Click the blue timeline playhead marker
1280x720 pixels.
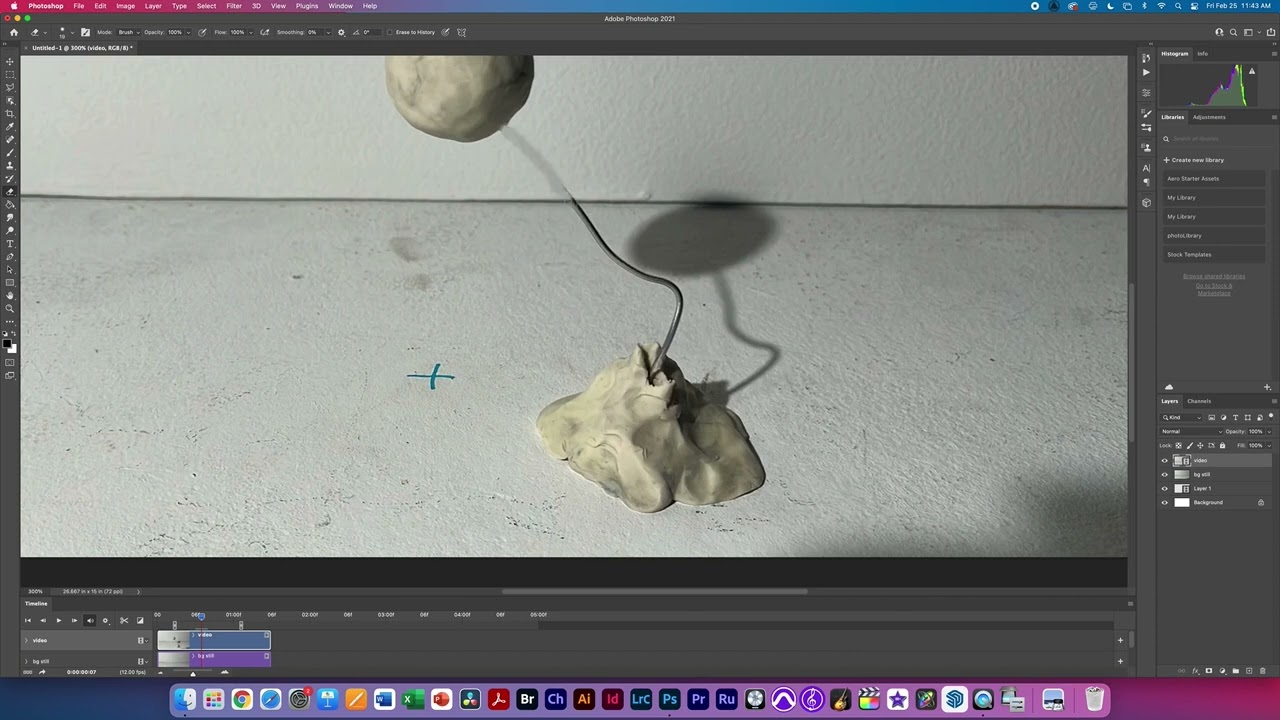pyautogui.click(x=201, y=616)
